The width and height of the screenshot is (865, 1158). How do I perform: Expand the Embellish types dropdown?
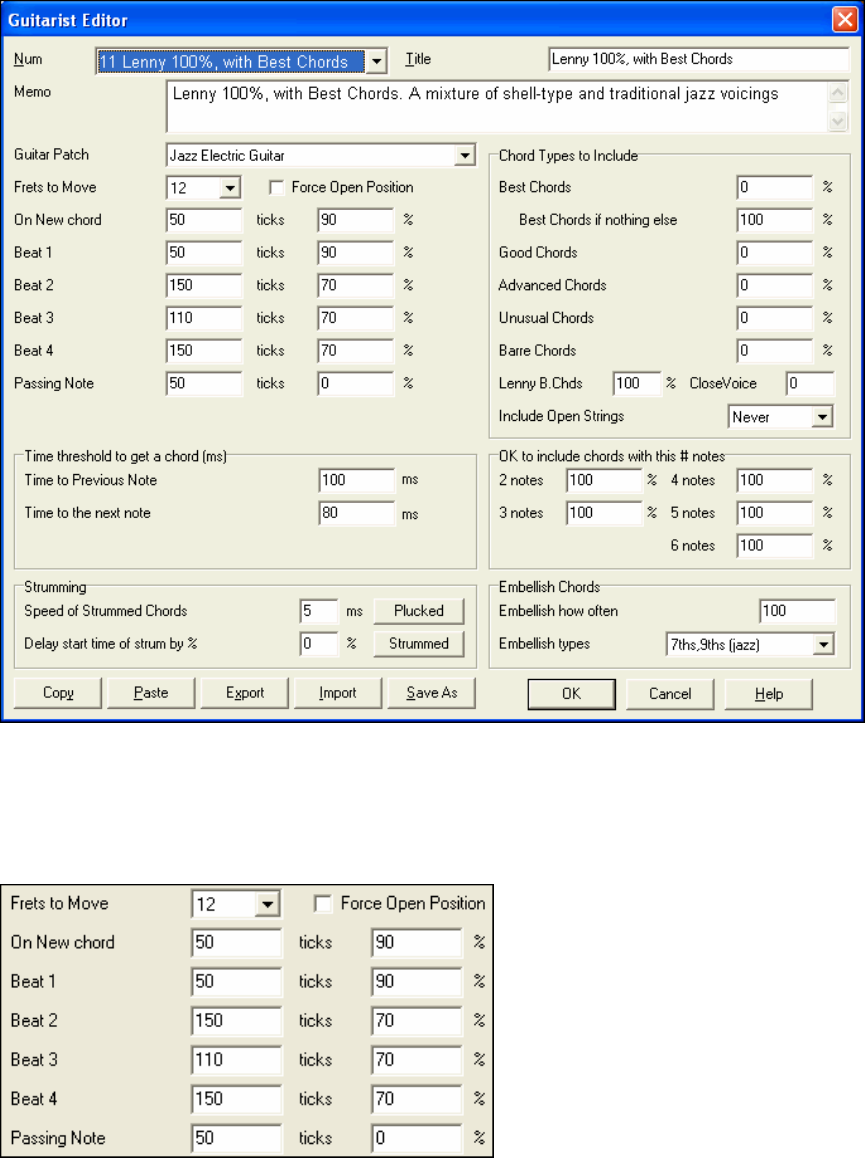tap(823, 645)
